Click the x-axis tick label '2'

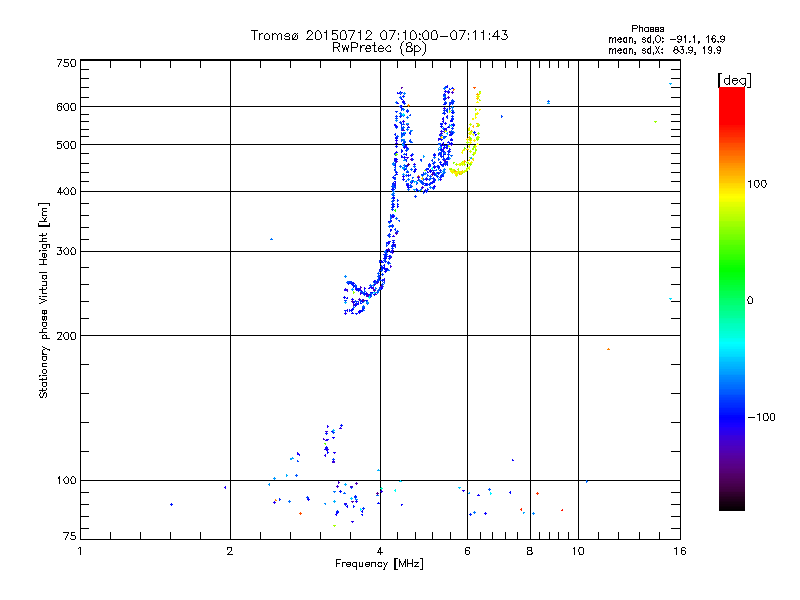(230, 551)
